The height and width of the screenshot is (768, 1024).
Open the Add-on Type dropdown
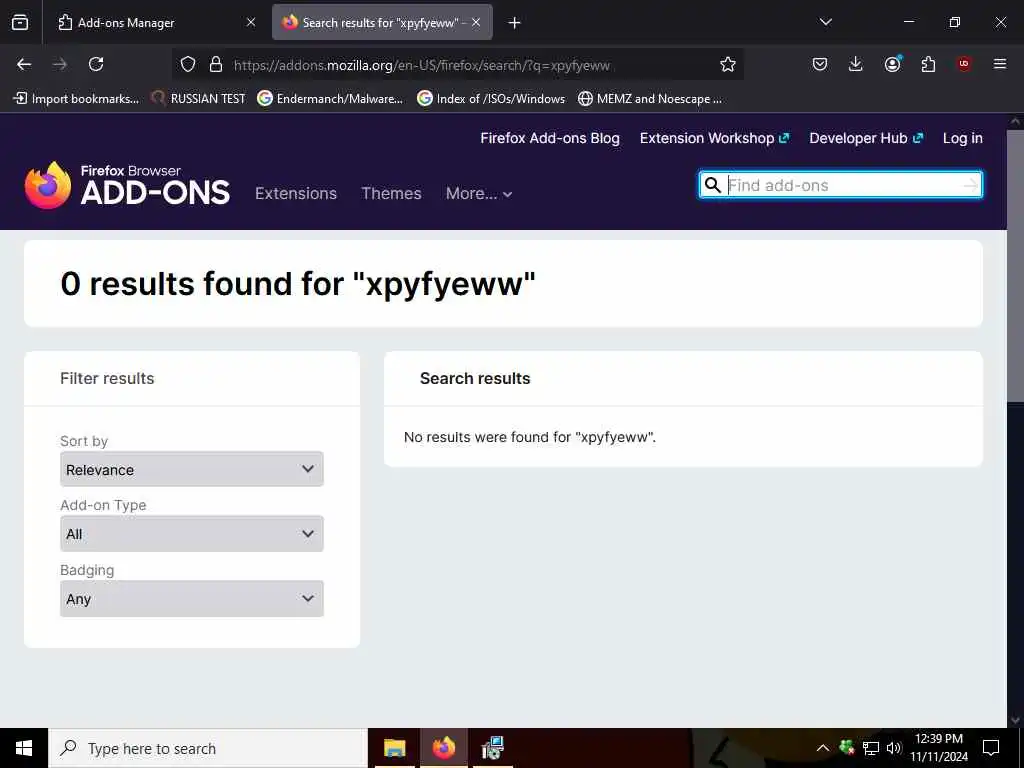click(191, 534)
